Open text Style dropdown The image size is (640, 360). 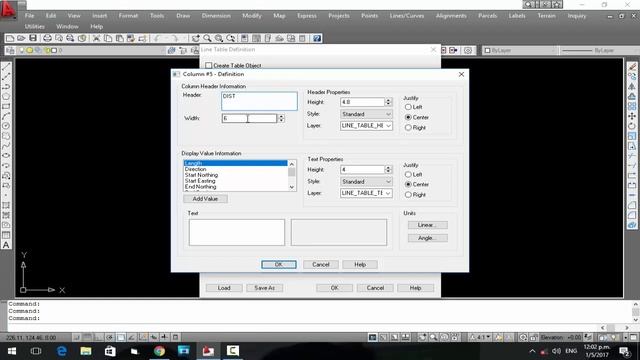click(x=366, y=181)
